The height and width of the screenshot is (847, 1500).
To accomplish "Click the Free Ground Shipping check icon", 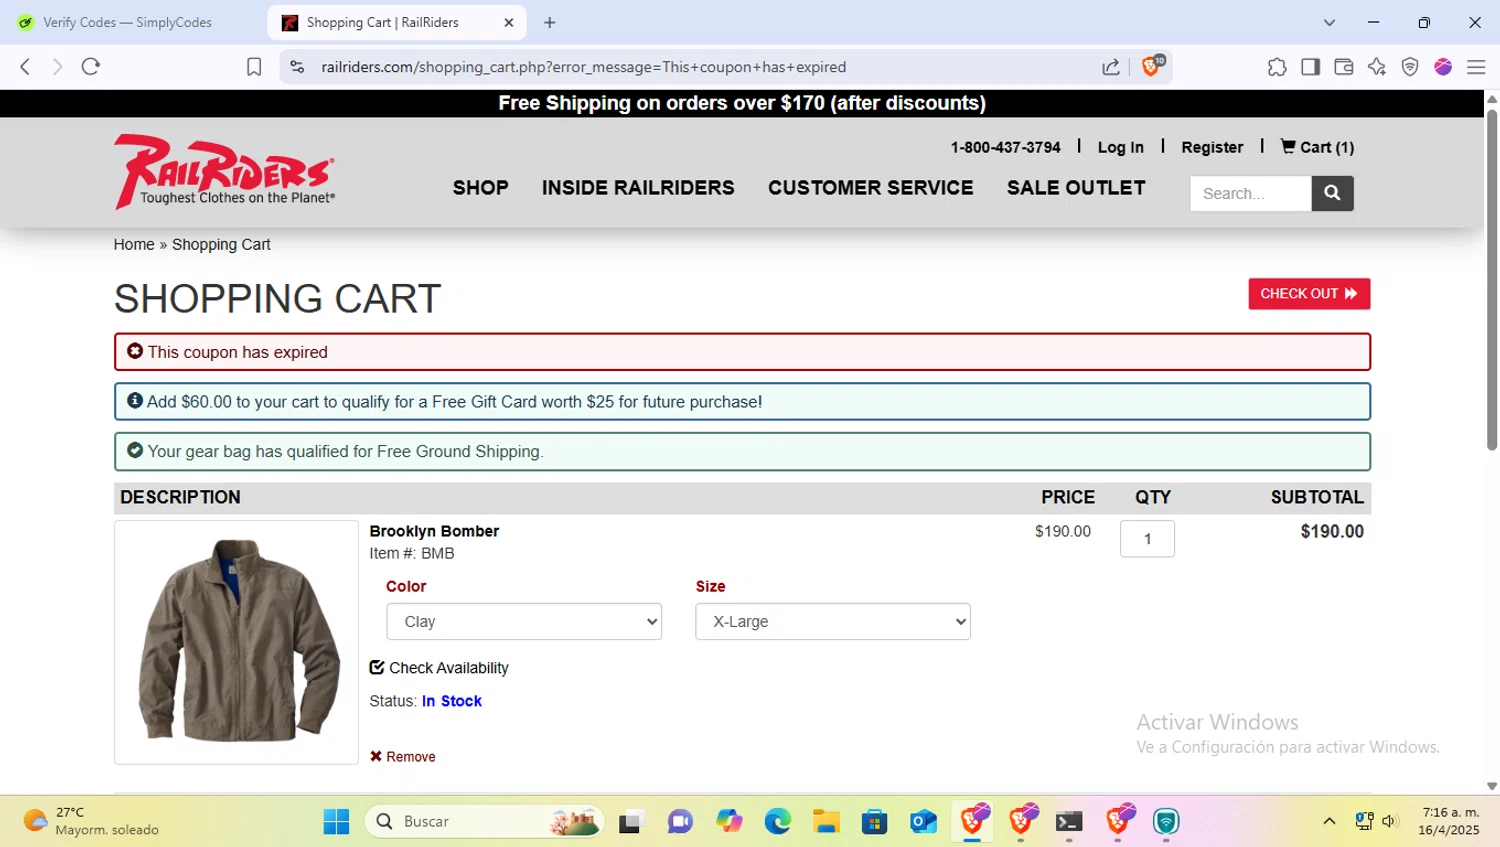I will pos(135,450).
